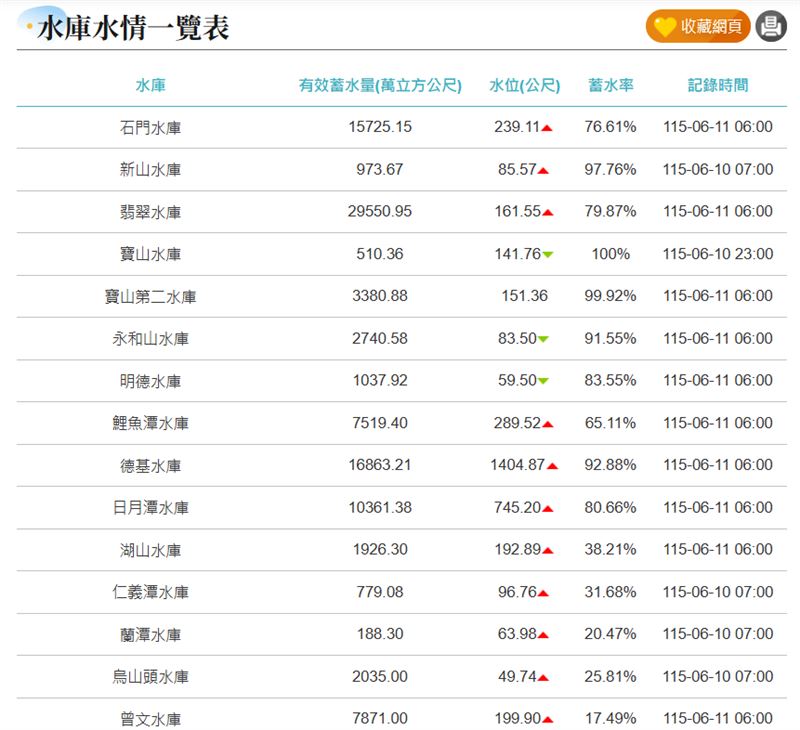Viewport: 800px width, 730px height.
Task: Click the red up arrow beside 239.11
Action: [x=547, y=128]
